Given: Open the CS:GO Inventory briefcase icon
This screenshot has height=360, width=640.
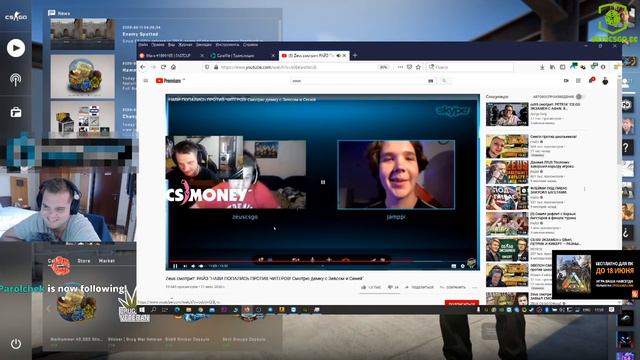Looking at the screenshot, I should (16, 112).
